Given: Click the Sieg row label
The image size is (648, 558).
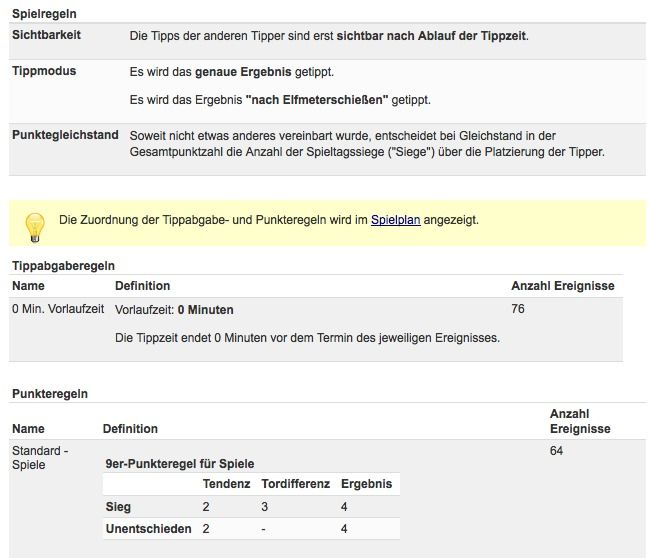Looking at the screenshot, I should (118, 507).
